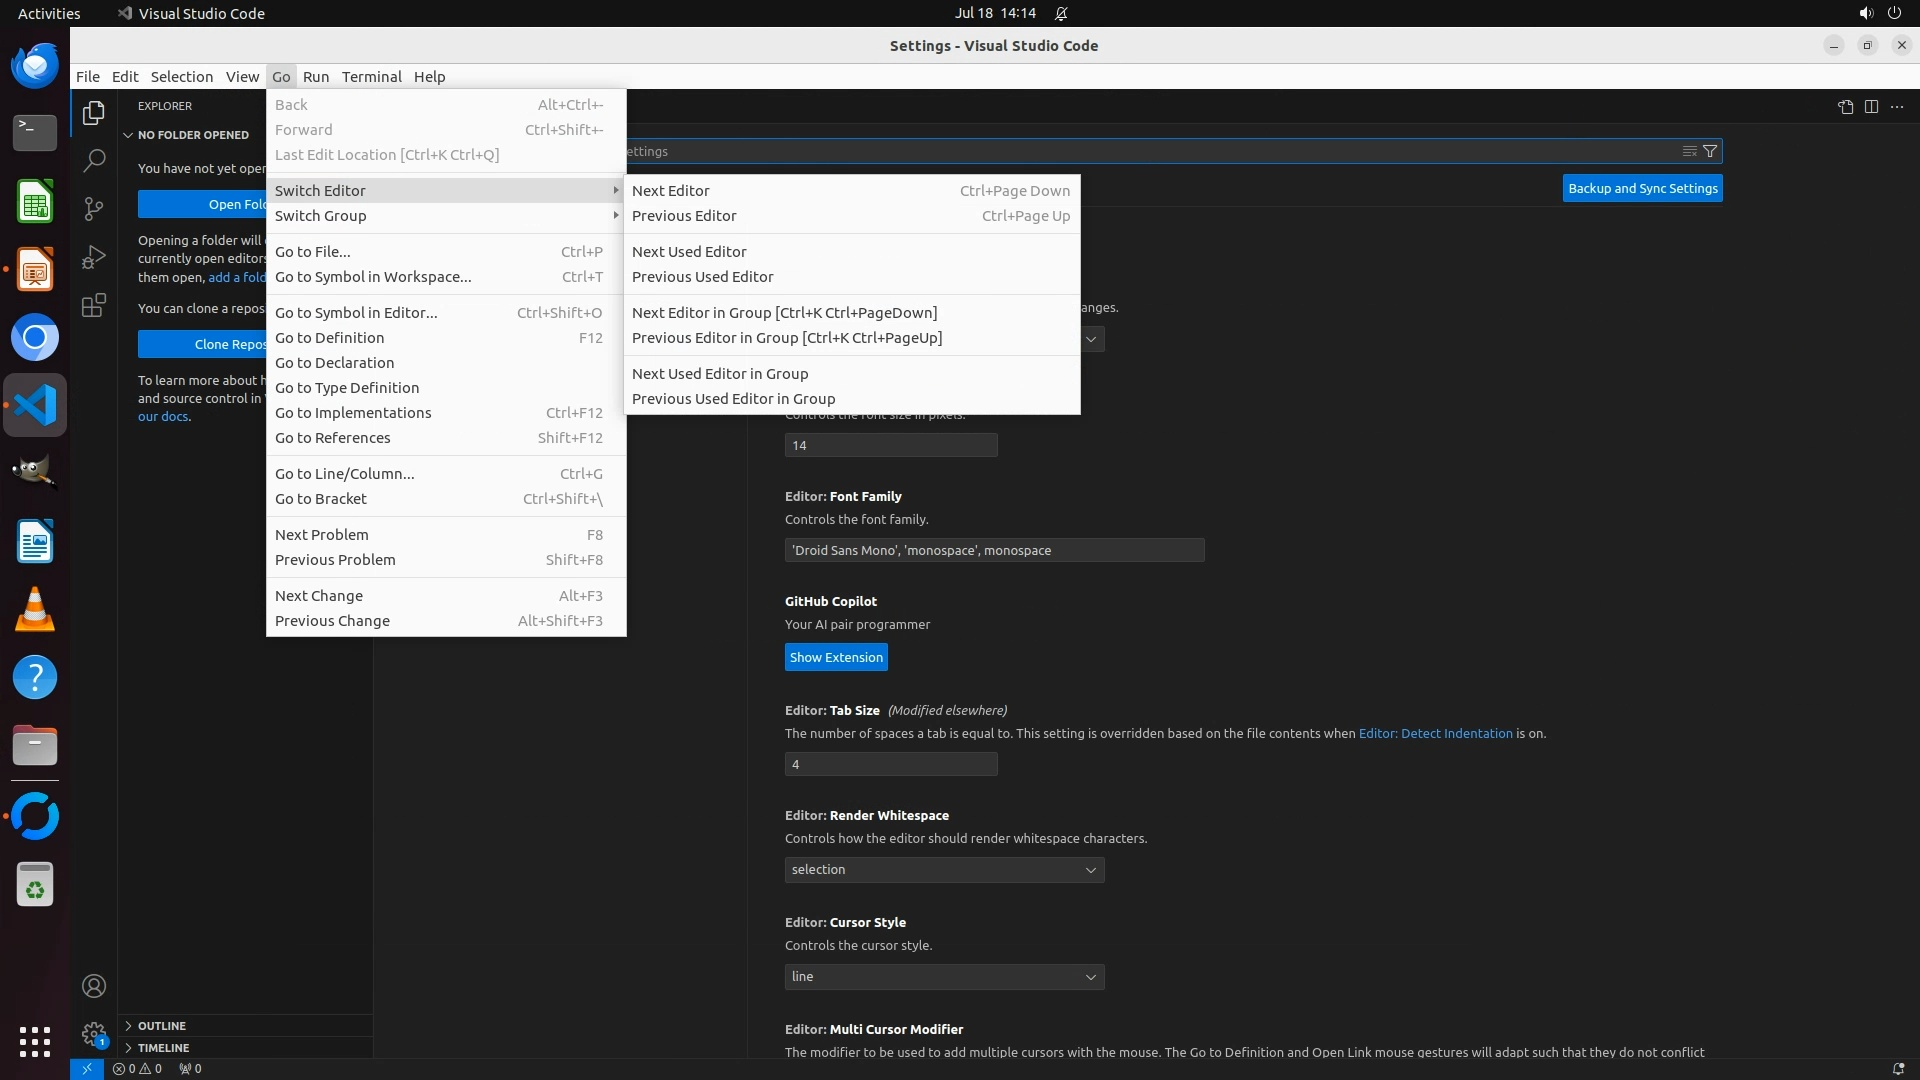
Task: Split the editor right icon
Action: (1871, 107)
